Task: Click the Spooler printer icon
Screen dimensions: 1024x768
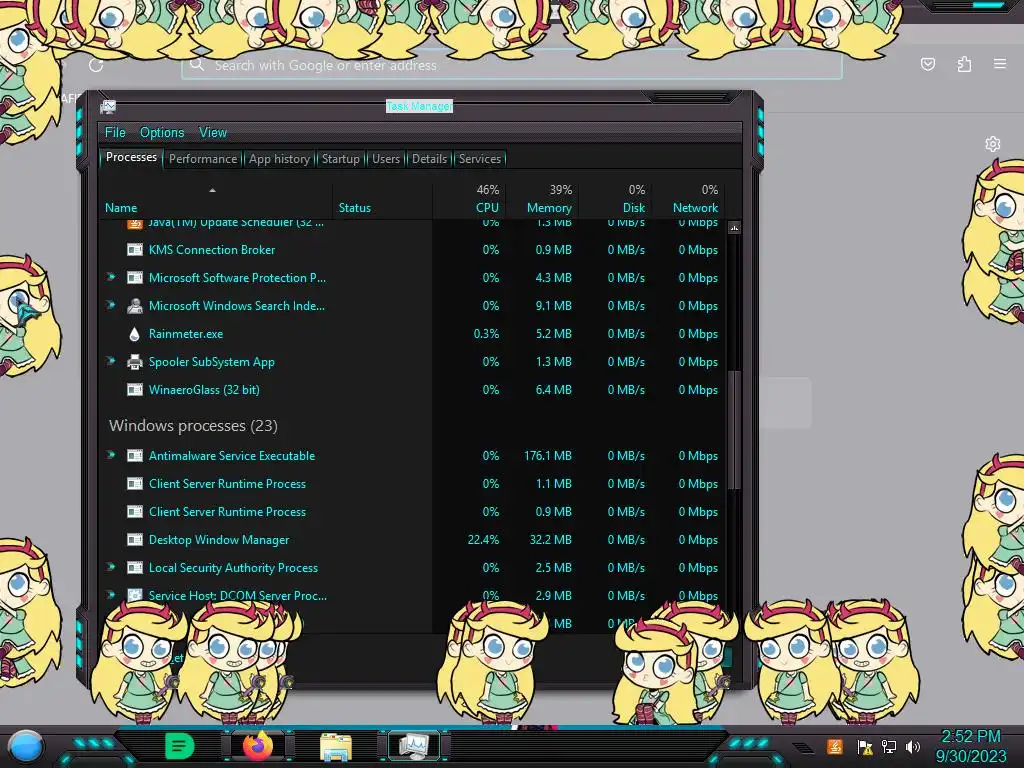Action: tap(135, 362)
